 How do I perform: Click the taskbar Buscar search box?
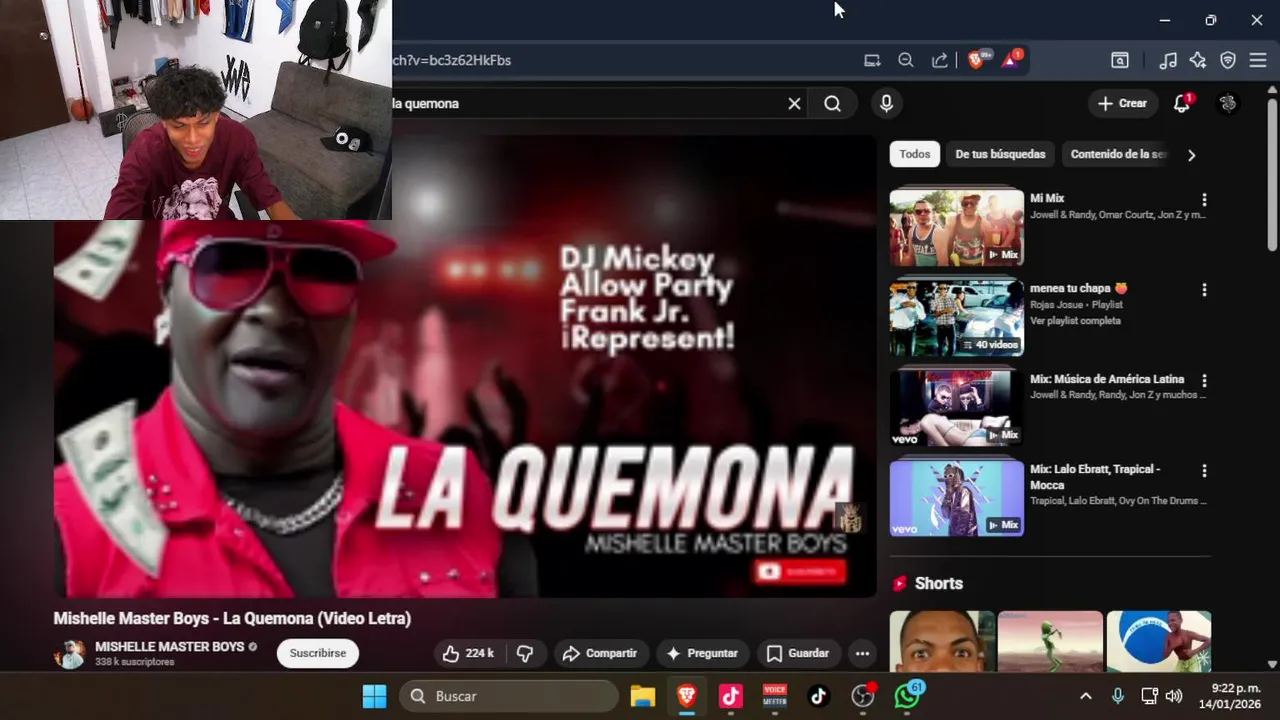509,696
